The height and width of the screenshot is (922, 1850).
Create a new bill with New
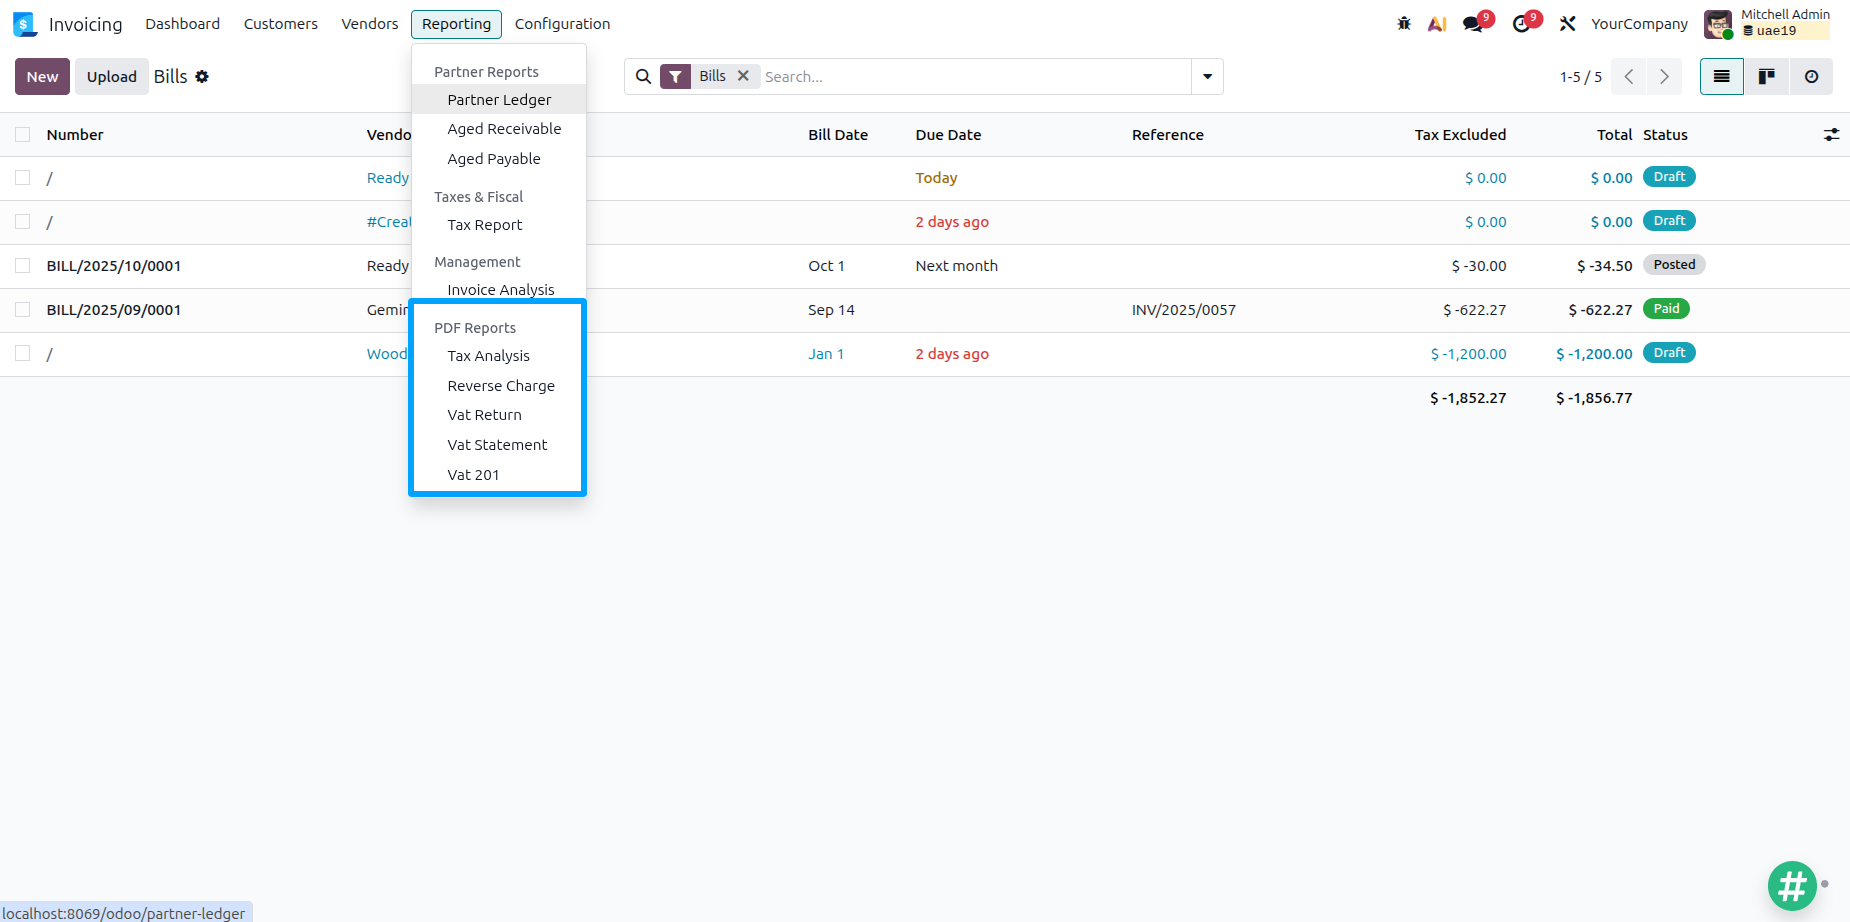[42, 77]
